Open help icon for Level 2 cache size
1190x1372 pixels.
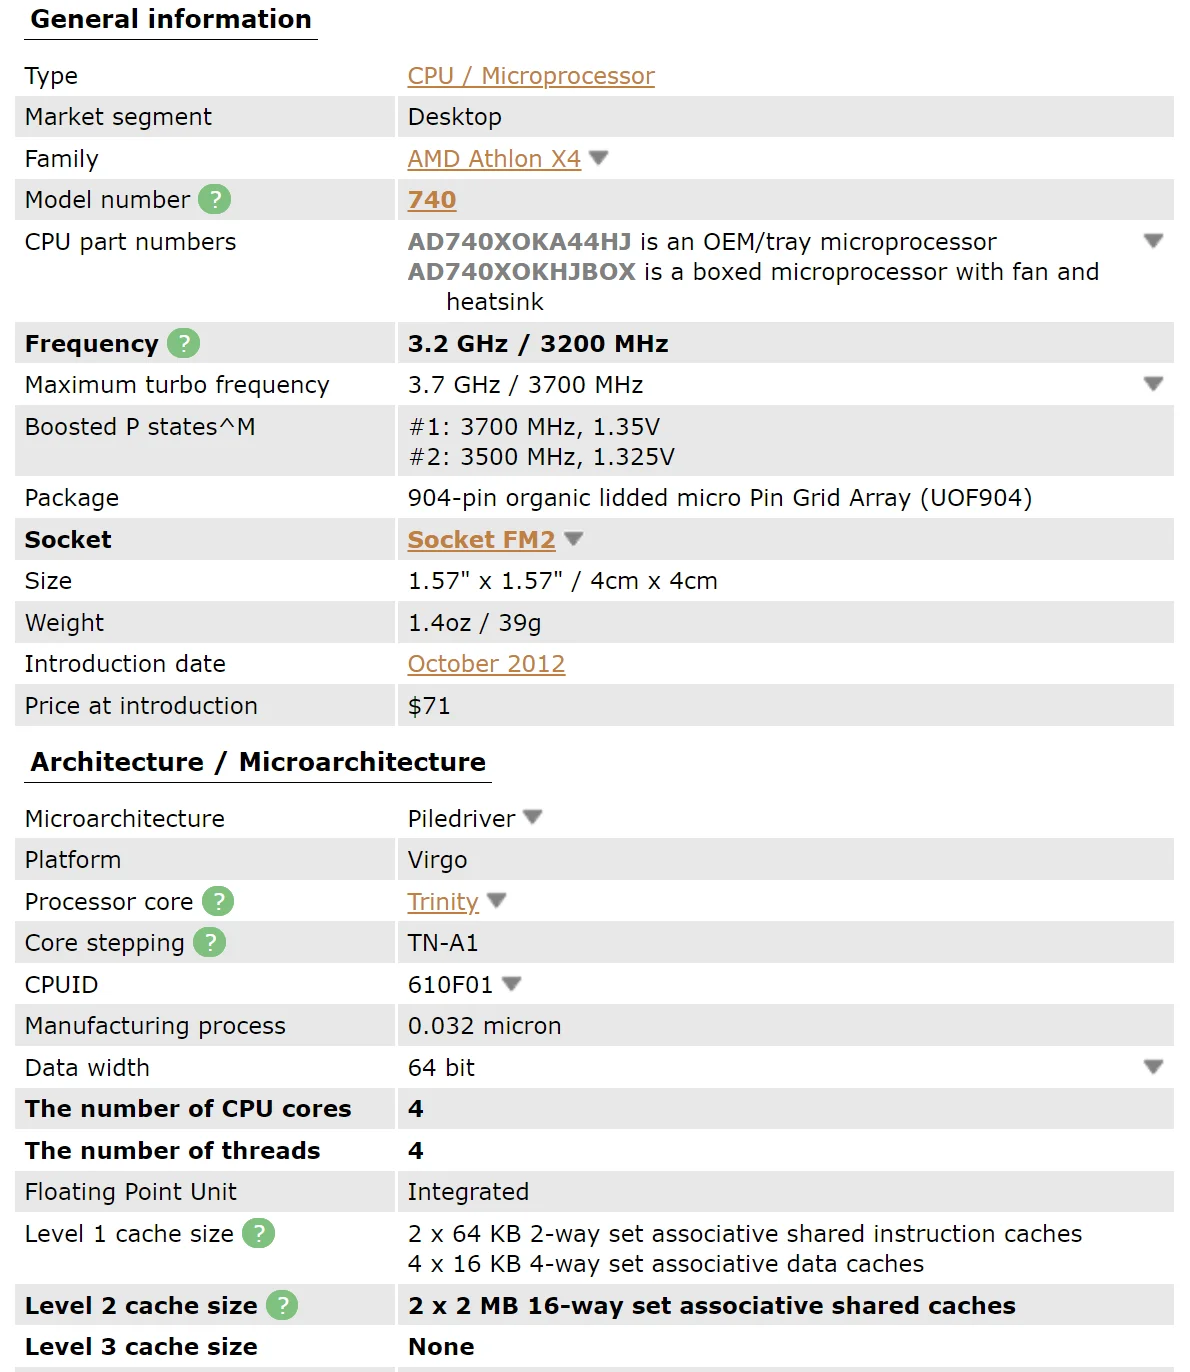pyautogui.click(x=282, y=1306)
